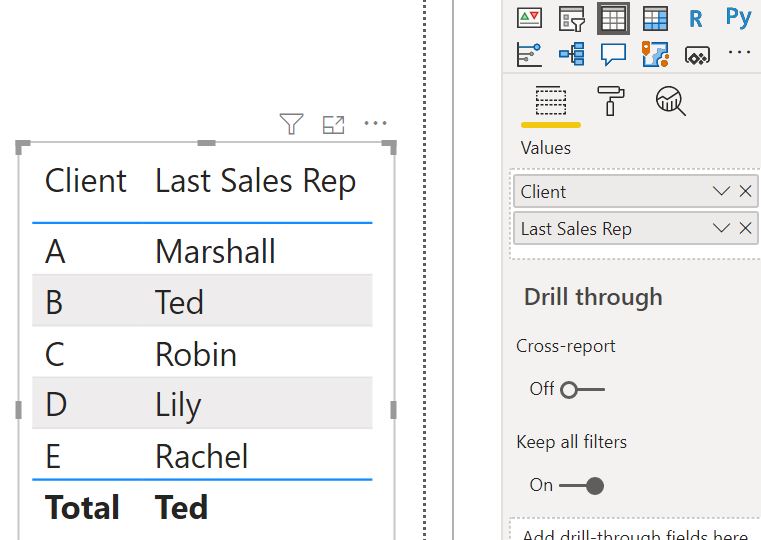Expand the Client field dropdown
The image size is (761, 540).
coord(721,191)
